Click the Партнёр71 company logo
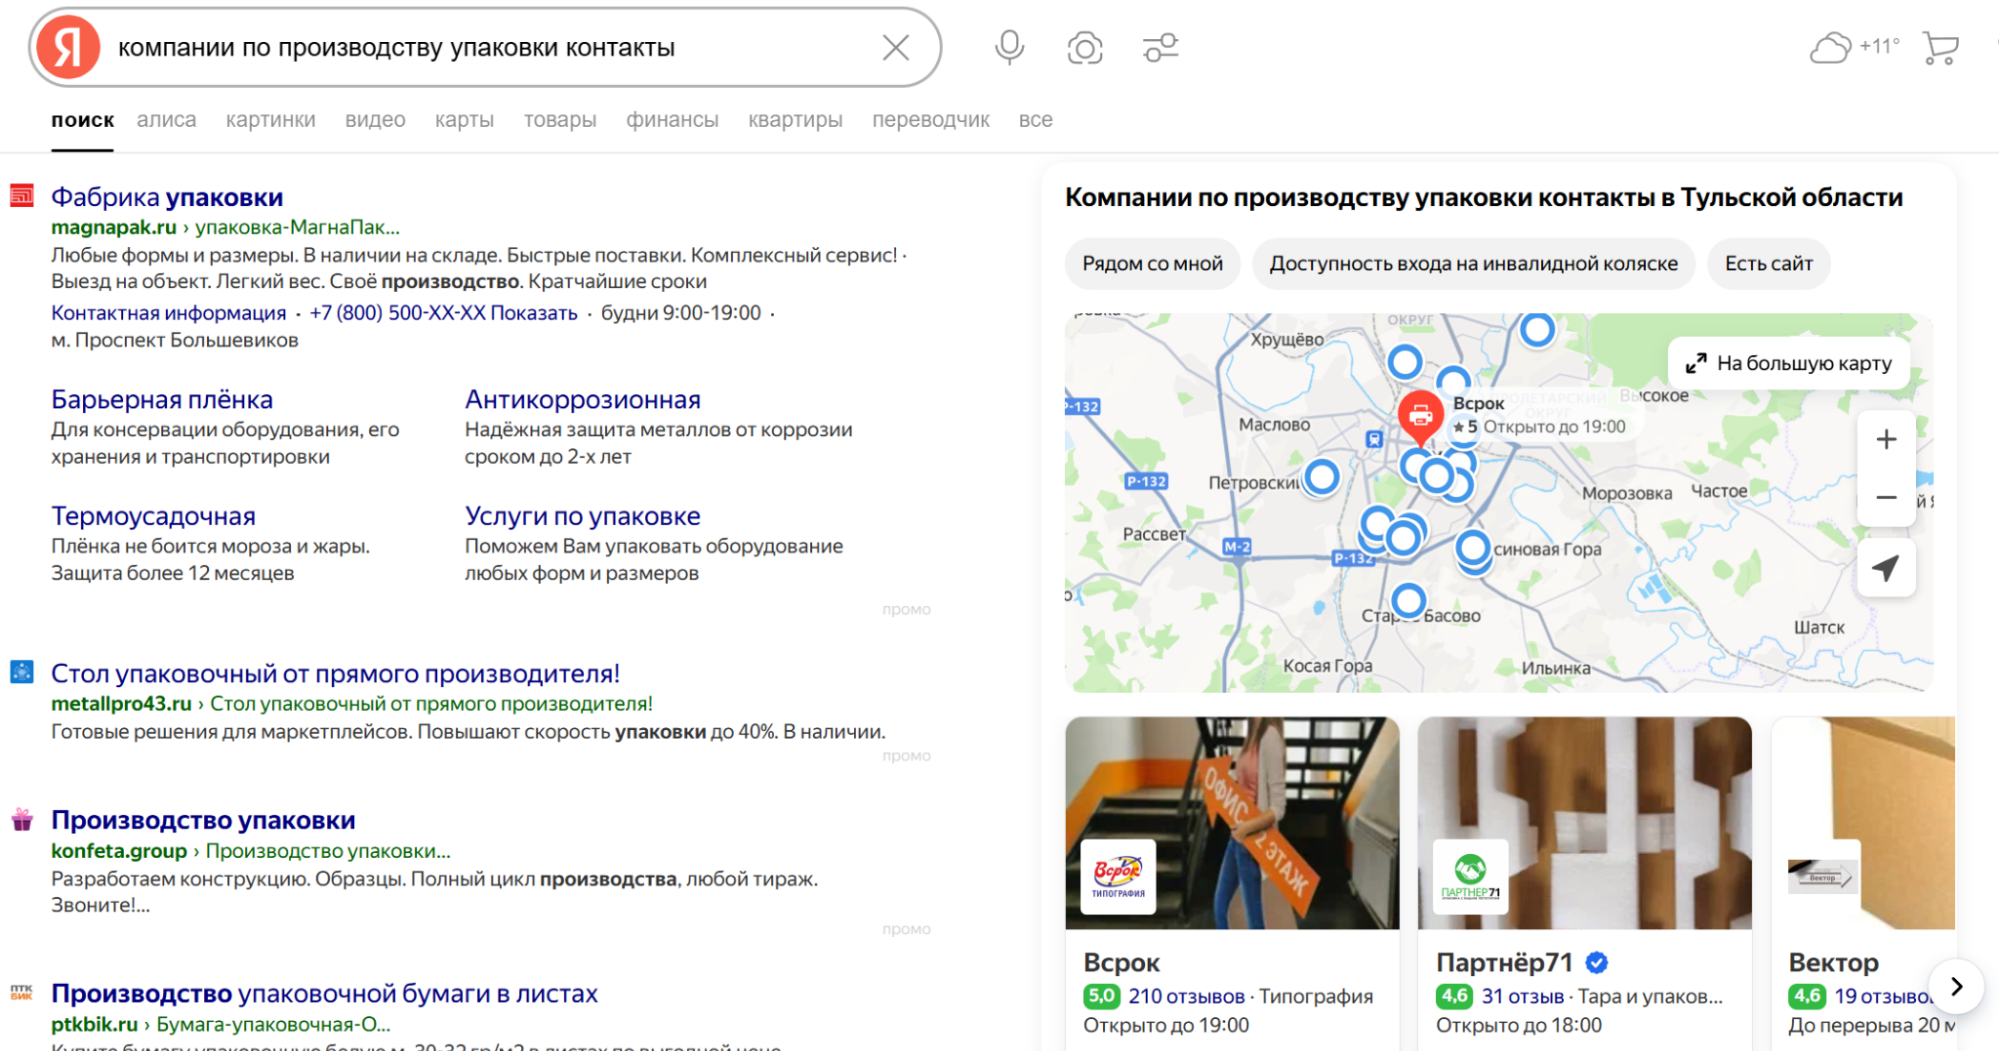The width and height of the screenshot is (1999, 1052). pyautogui.click(x=1470, y=877)
